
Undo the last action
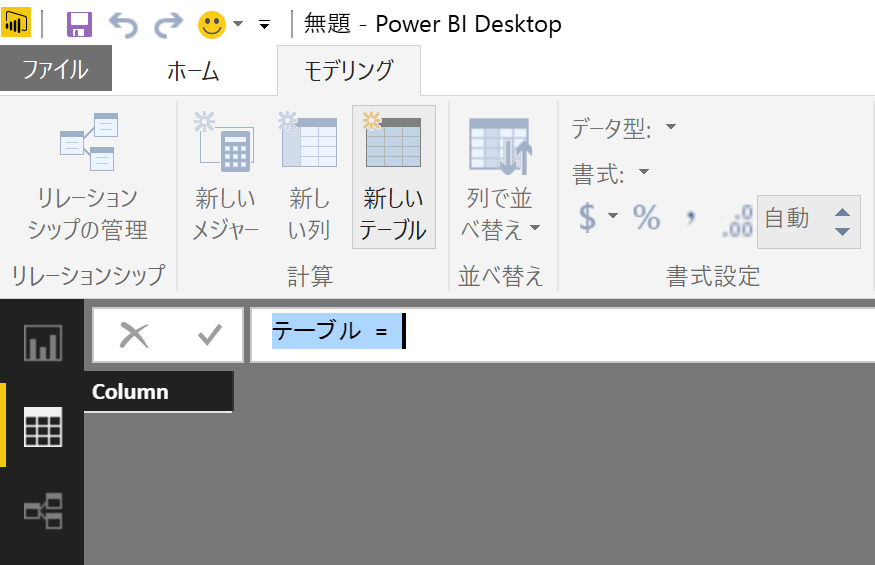[123, 25]
